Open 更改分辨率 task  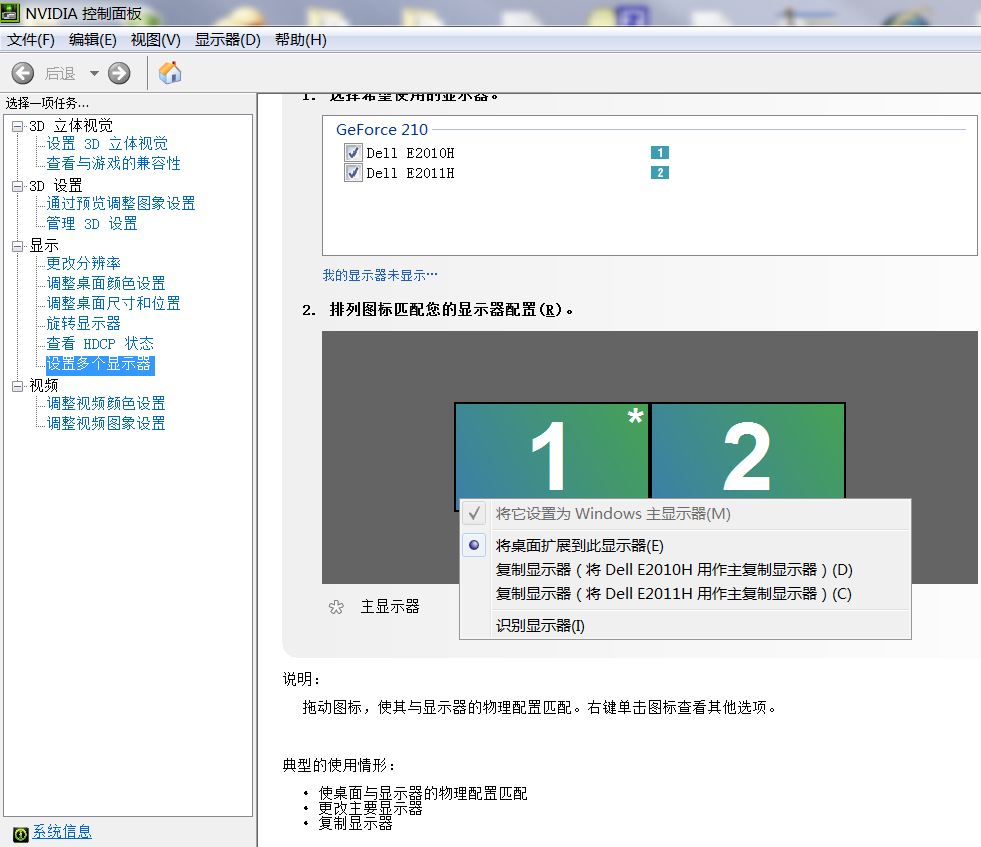click(83, 264)
